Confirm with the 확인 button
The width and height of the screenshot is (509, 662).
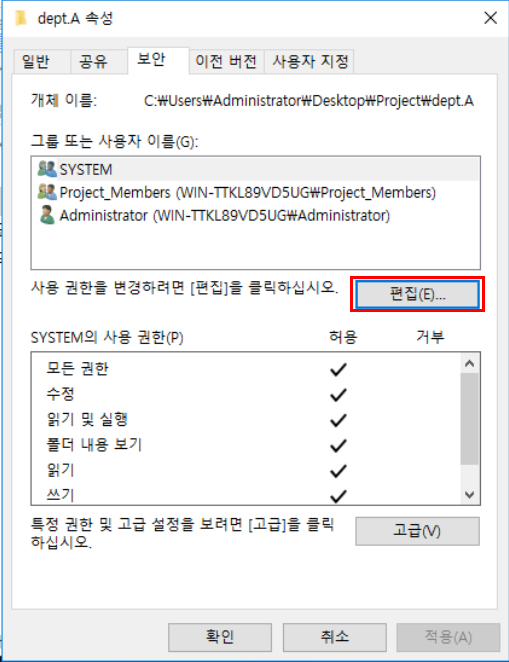tap(220, 637)
